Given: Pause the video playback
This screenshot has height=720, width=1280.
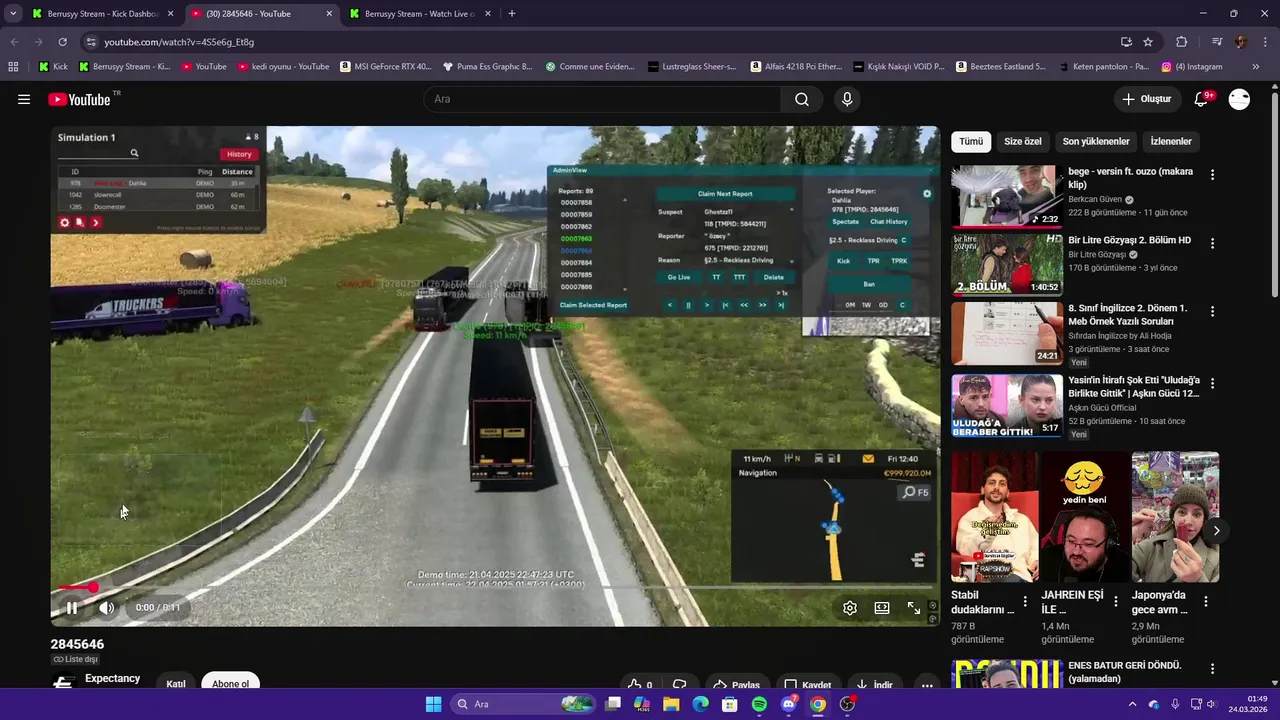Looking at the screenshot, I should (x=72, y=607).
